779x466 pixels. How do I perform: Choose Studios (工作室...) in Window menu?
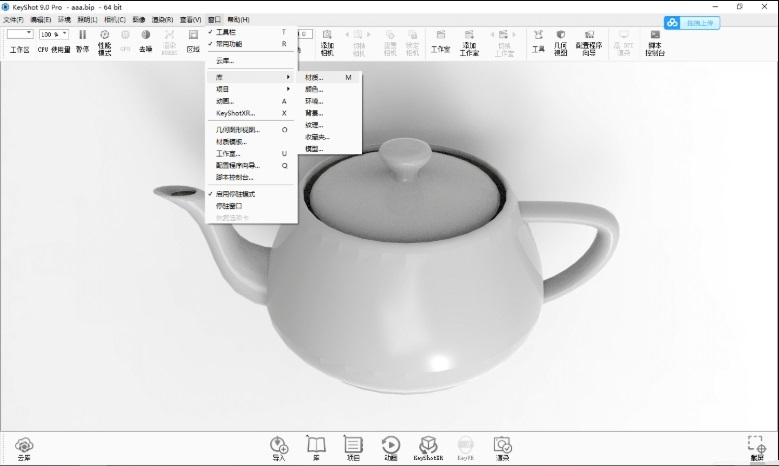click(251, 154)
